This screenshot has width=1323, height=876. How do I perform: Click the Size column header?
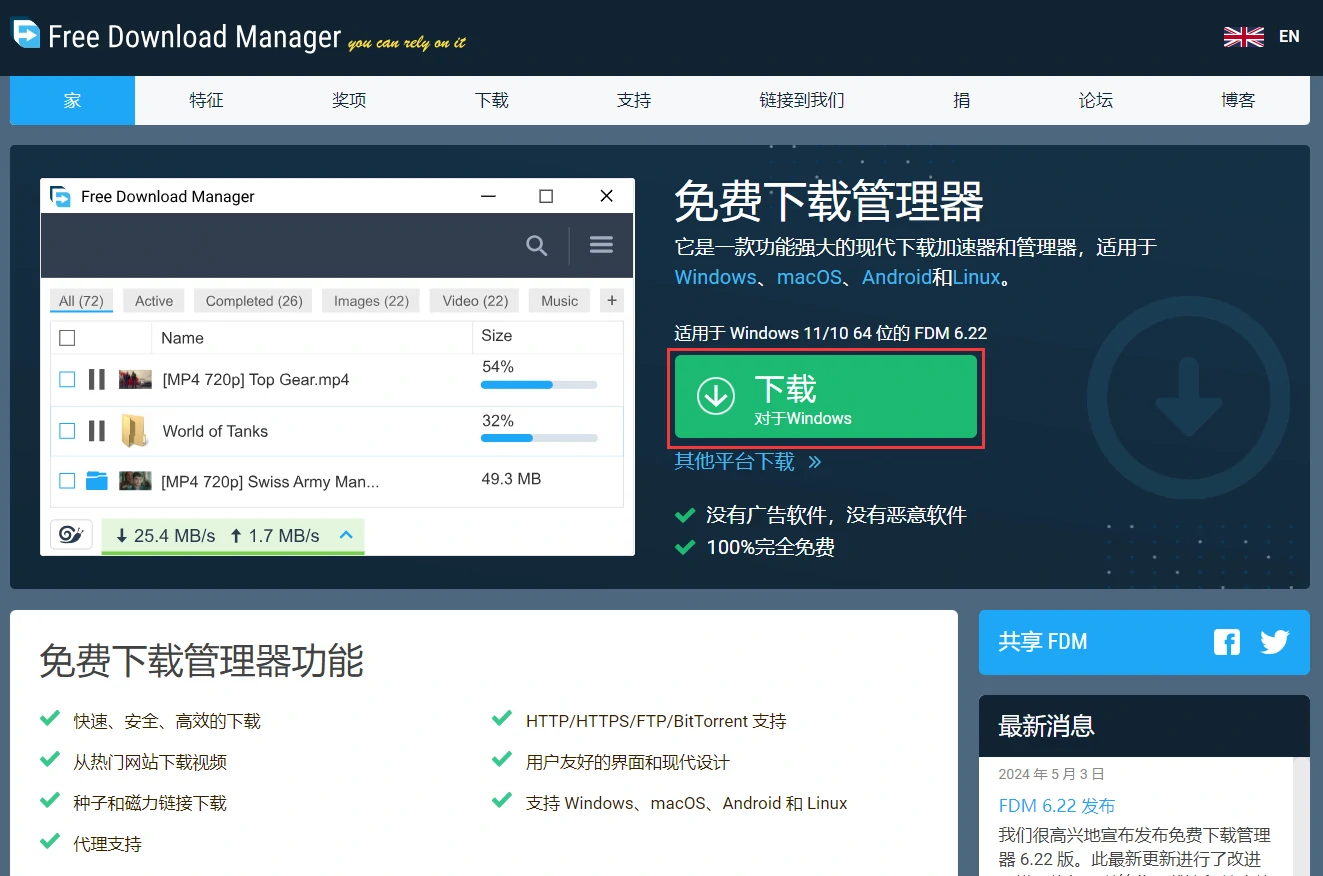[496, 336]
